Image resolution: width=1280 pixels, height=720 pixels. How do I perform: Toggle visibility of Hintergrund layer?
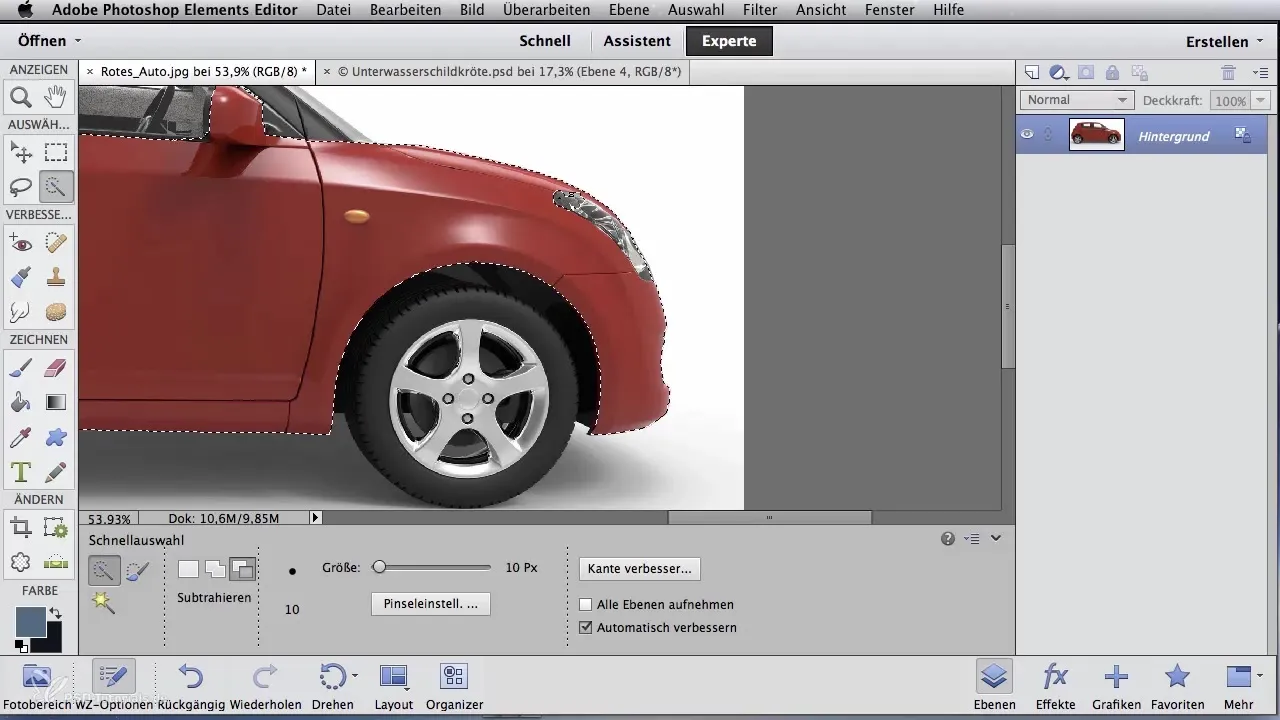coord(1027,134)
